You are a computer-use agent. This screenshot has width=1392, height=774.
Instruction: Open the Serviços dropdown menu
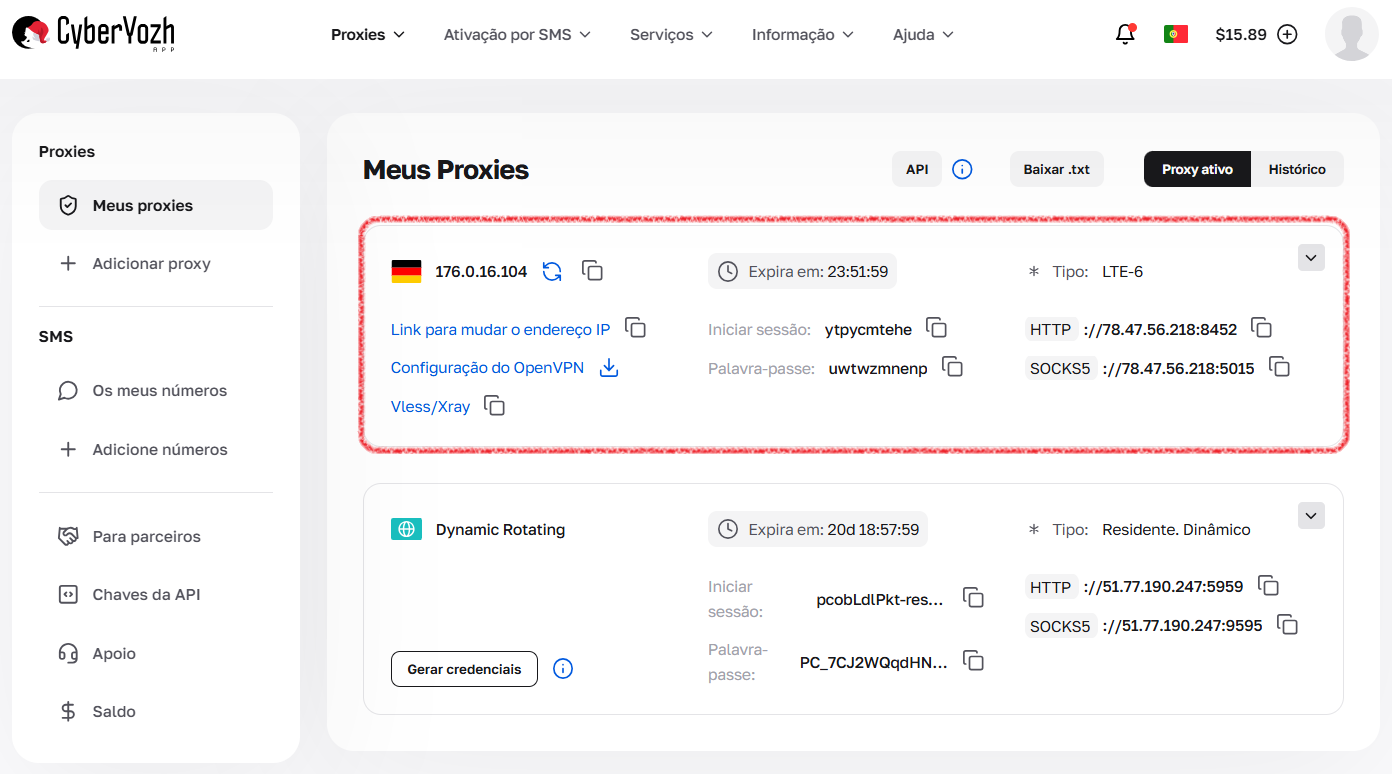[670, 34]
